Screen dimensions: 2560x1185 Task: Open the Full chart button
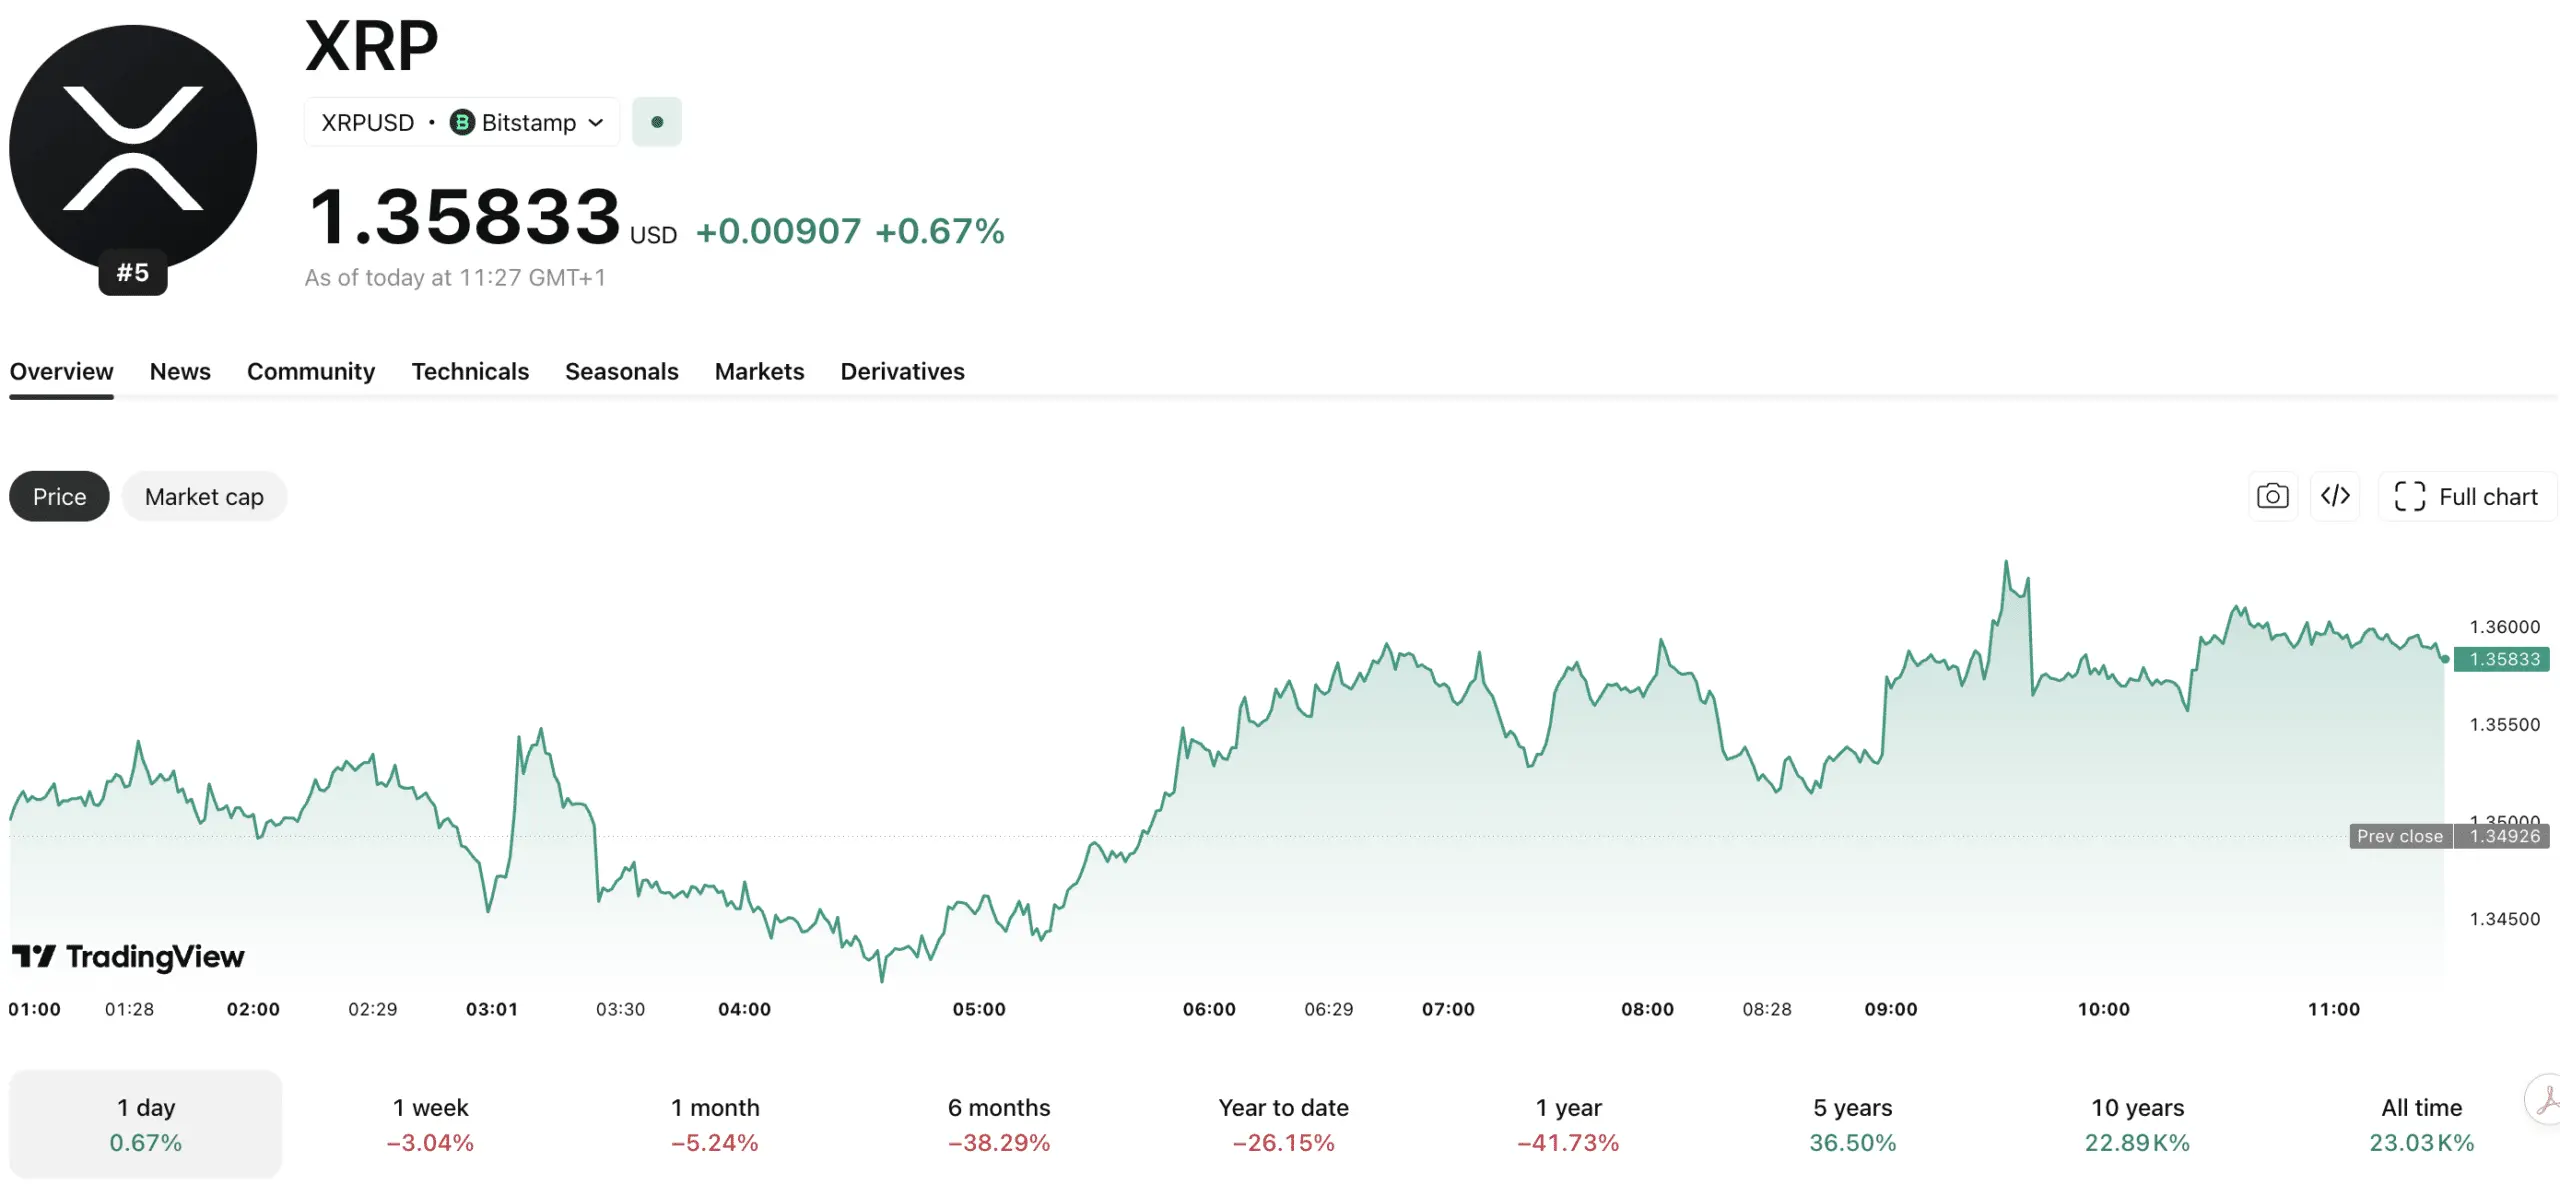[x=2466, y=496]
